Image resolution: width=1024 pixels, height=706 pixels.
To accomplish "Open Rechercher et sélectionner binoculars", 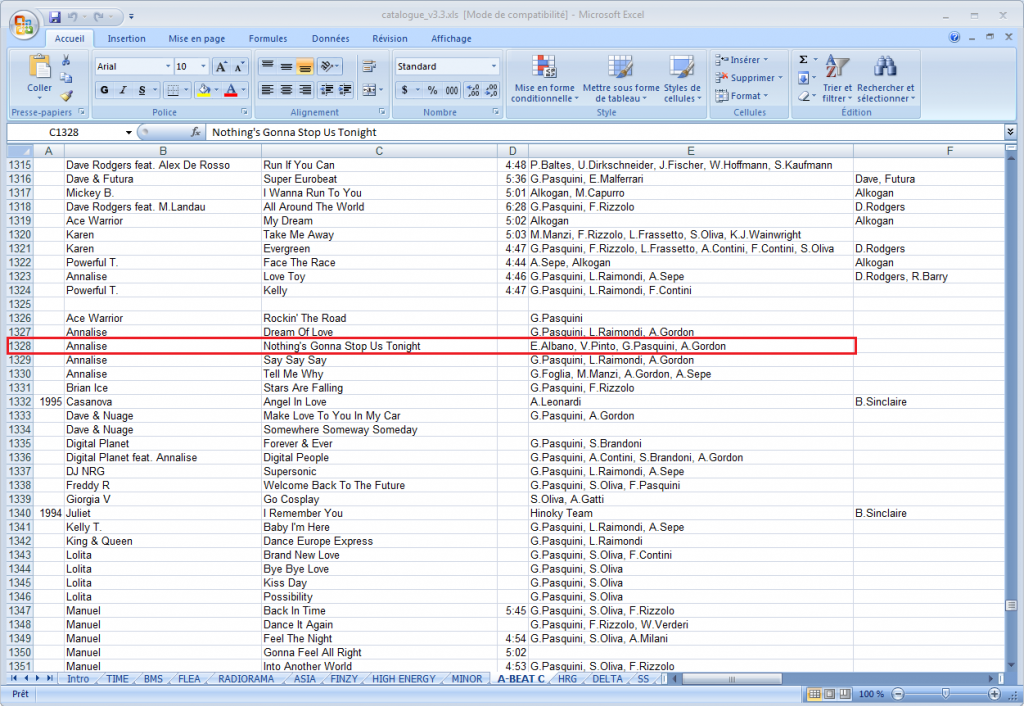I will coord(886,78).
